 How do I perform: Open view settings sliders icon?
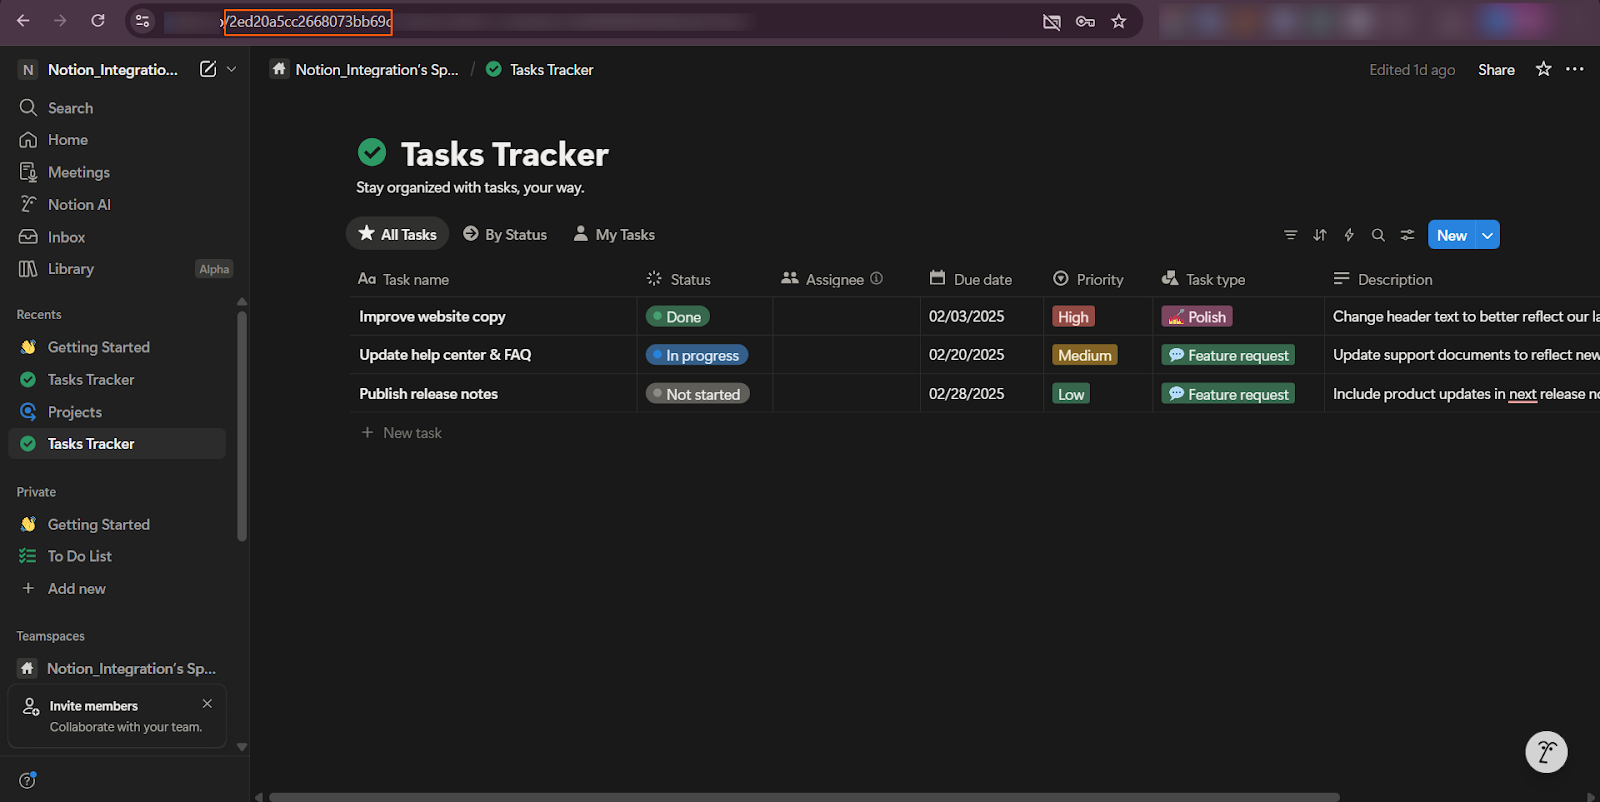pos(1407,235)
